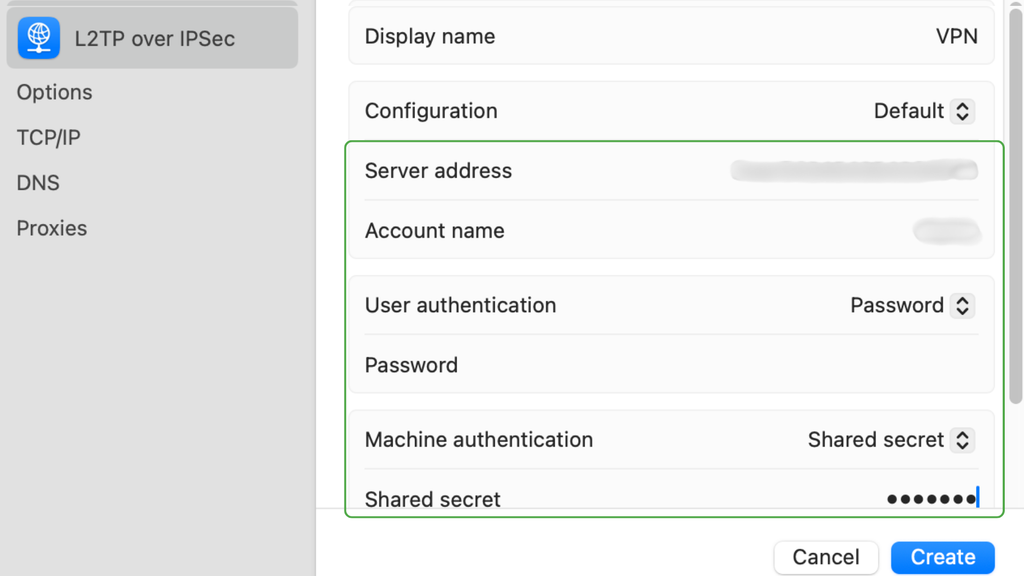This screenshot has width=1024, height=576.
Task: Click into the Server address field
Action: pyautogui.click(x=854, y=170)
